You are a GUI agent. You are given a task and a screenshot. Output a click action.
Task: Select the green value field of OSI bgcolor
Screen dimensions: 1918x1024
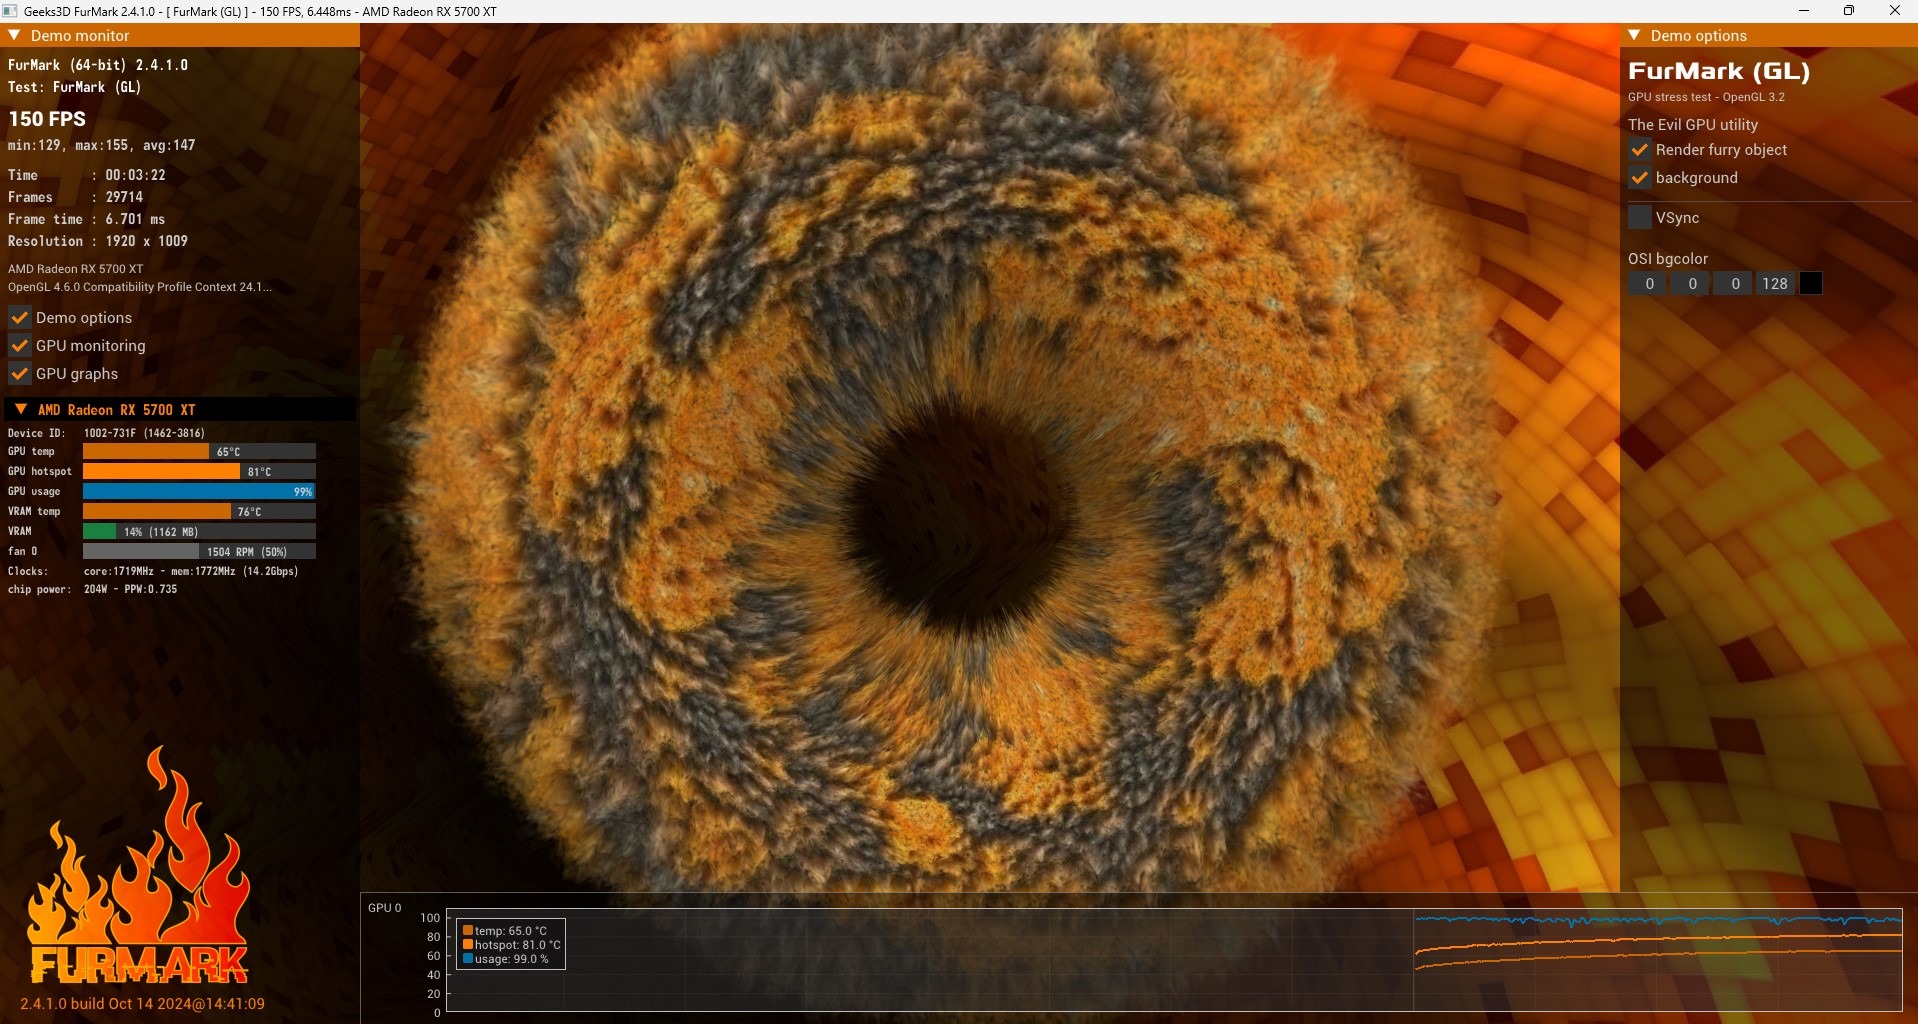(1692, 284)
